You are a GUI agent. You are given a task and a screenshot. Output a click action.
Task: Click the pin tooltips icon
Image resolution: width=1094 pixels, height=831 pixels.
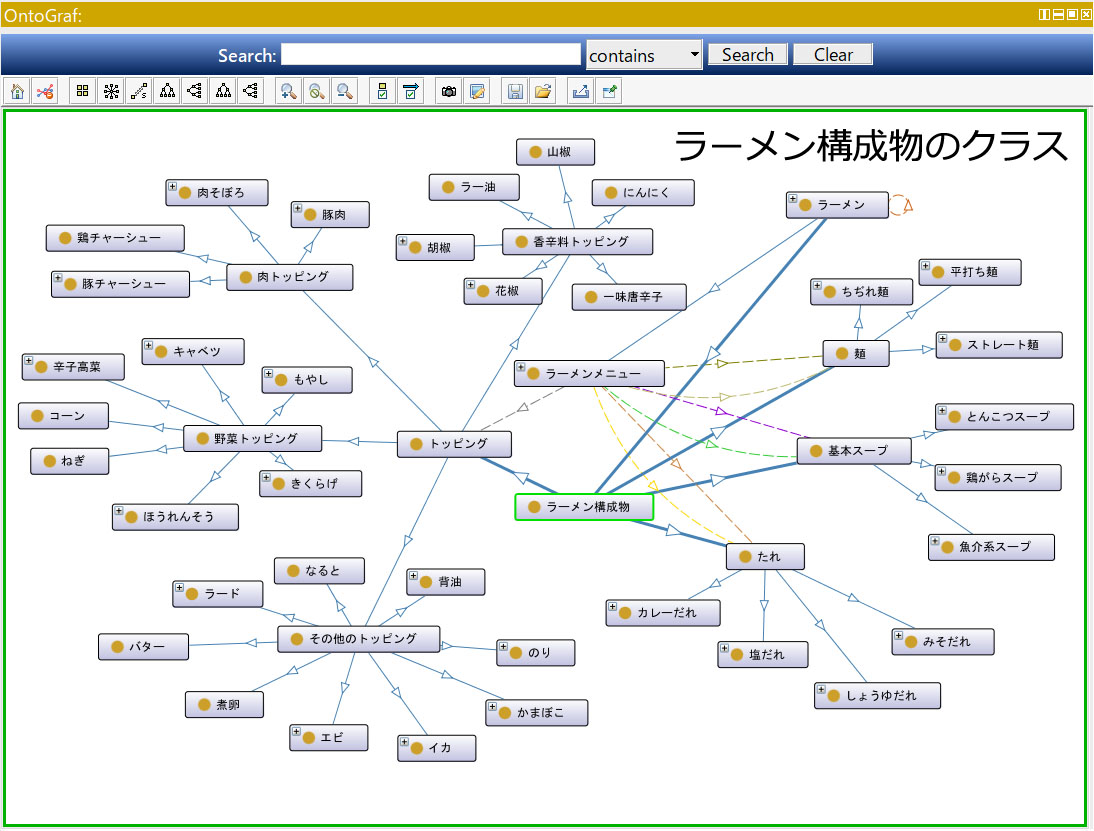609,91
